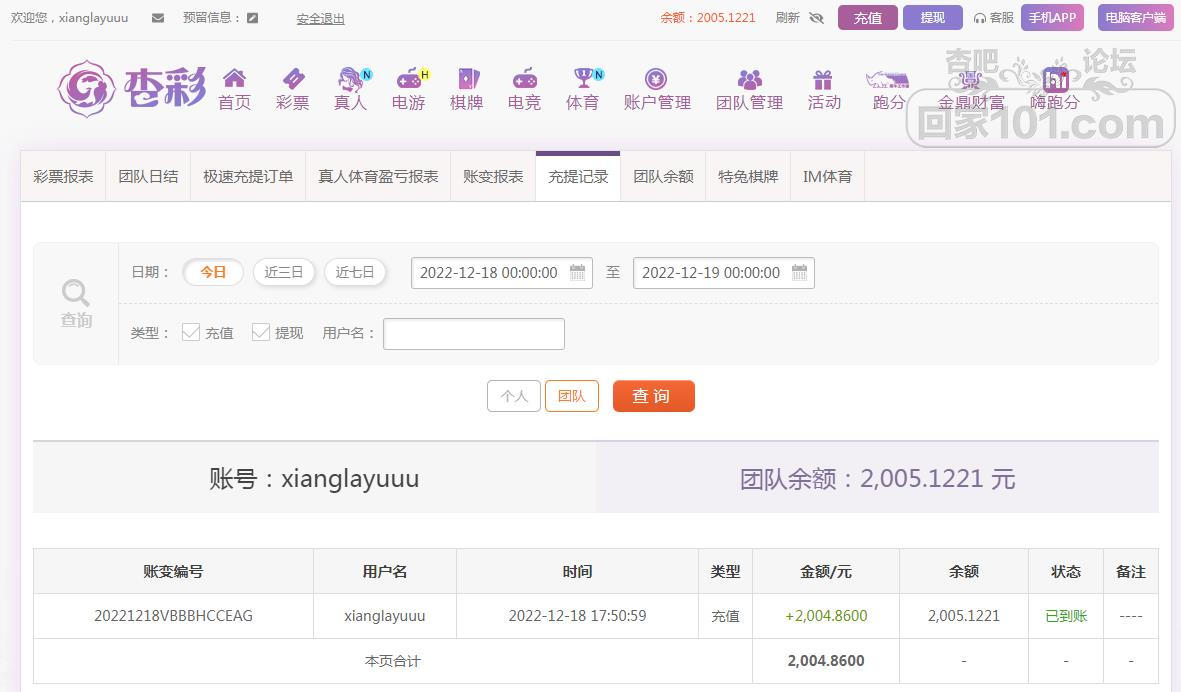
Task: Toggle balance visibility eye icon
Action: 816,18
